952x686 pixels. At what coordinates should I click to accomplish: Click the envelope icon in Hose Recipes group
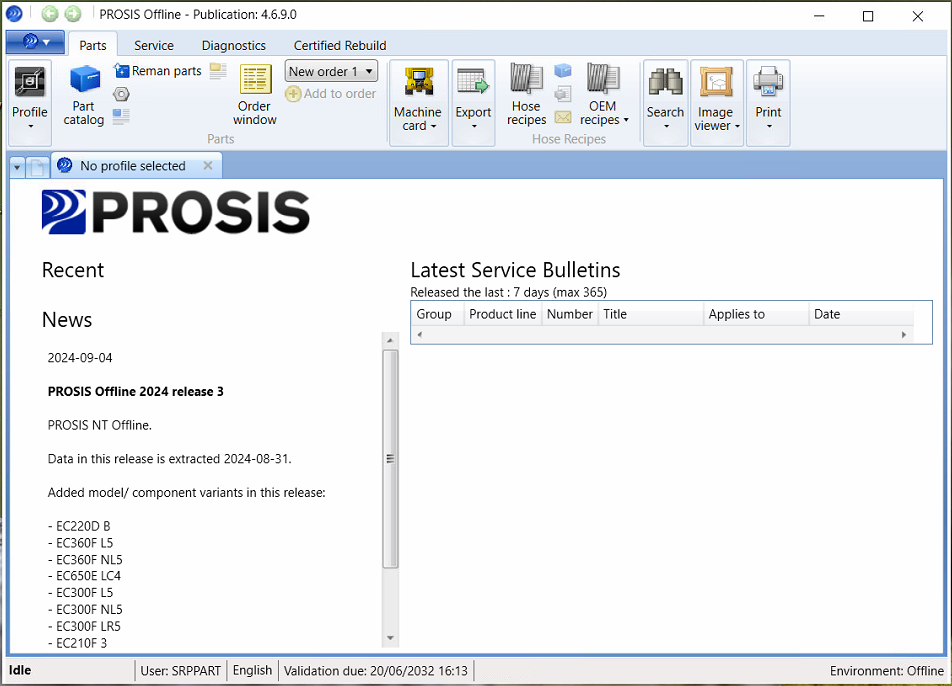(x=563, y=117)
